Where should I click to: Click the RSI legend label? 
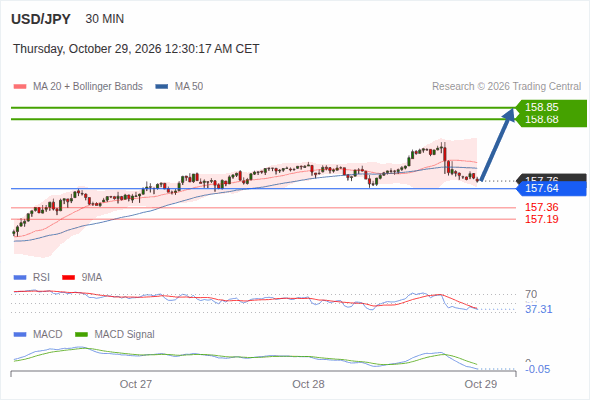click(41, 277)
